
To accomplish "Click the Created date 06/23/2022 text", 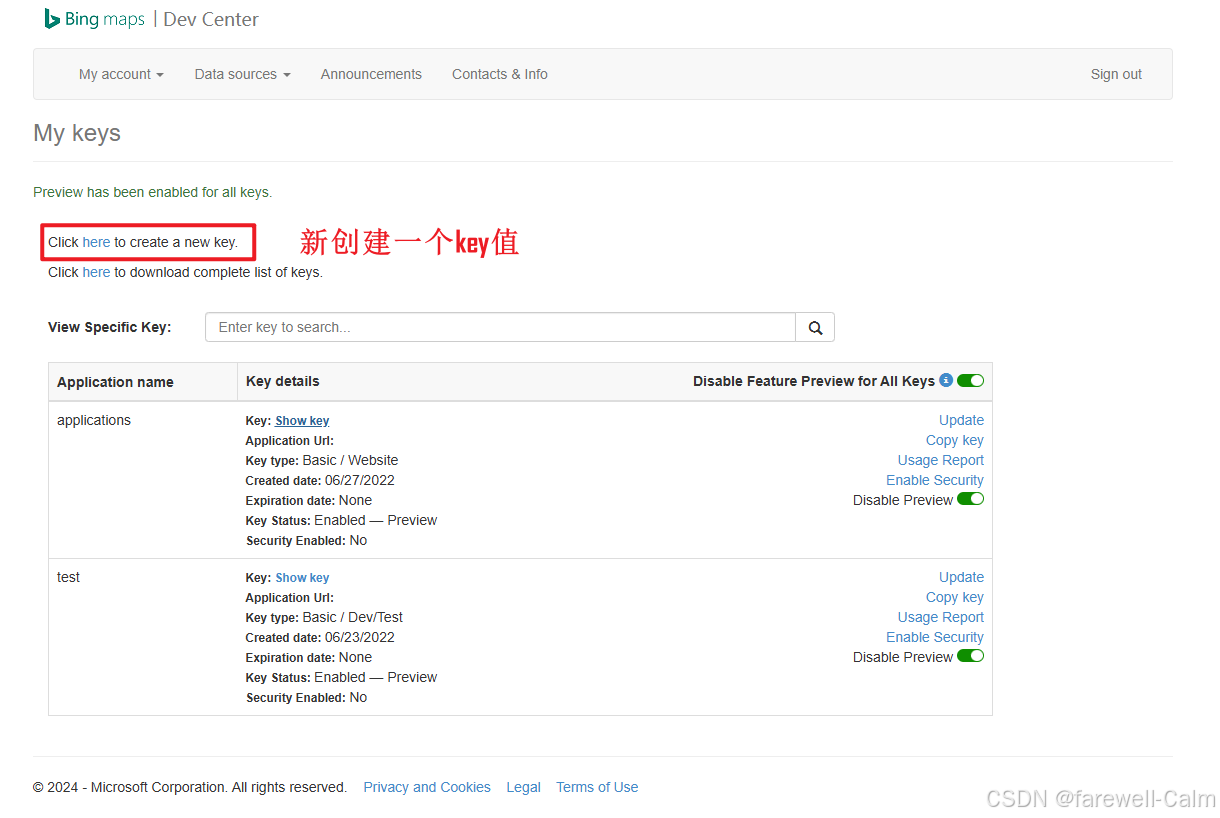I will 320,637.
